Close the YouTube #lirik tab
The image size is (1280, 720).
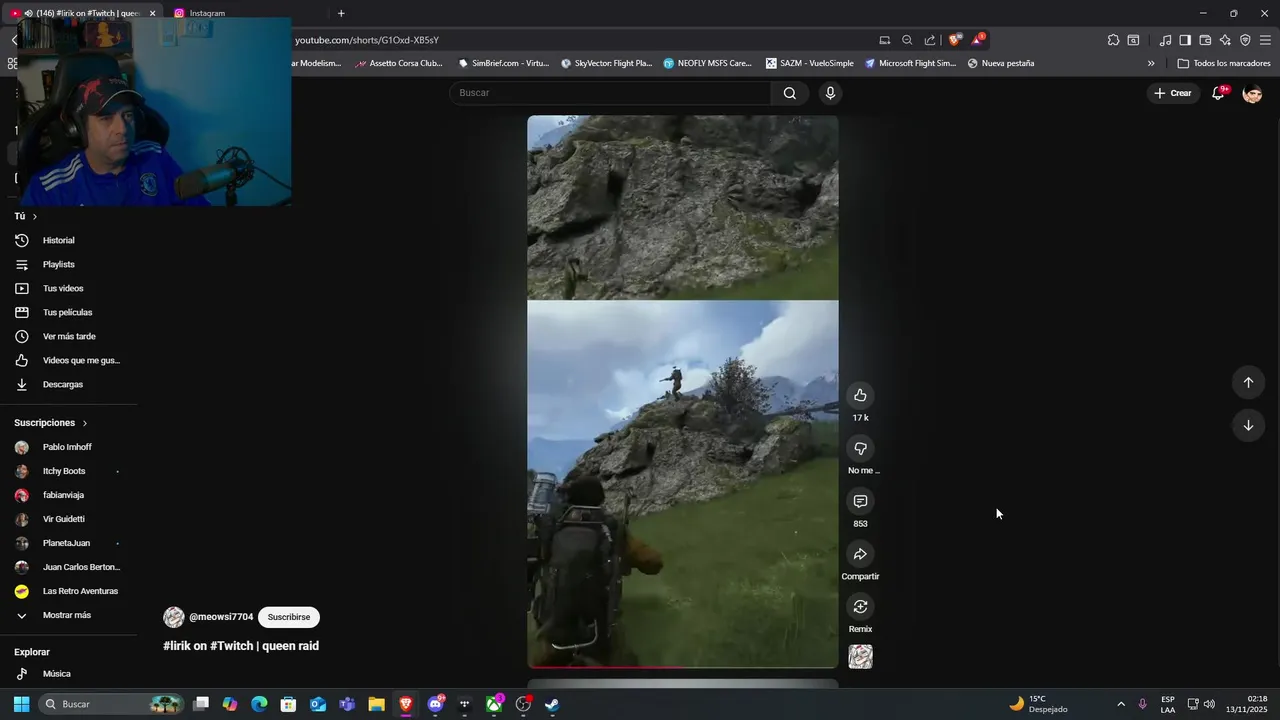click(x=153, y=14)
